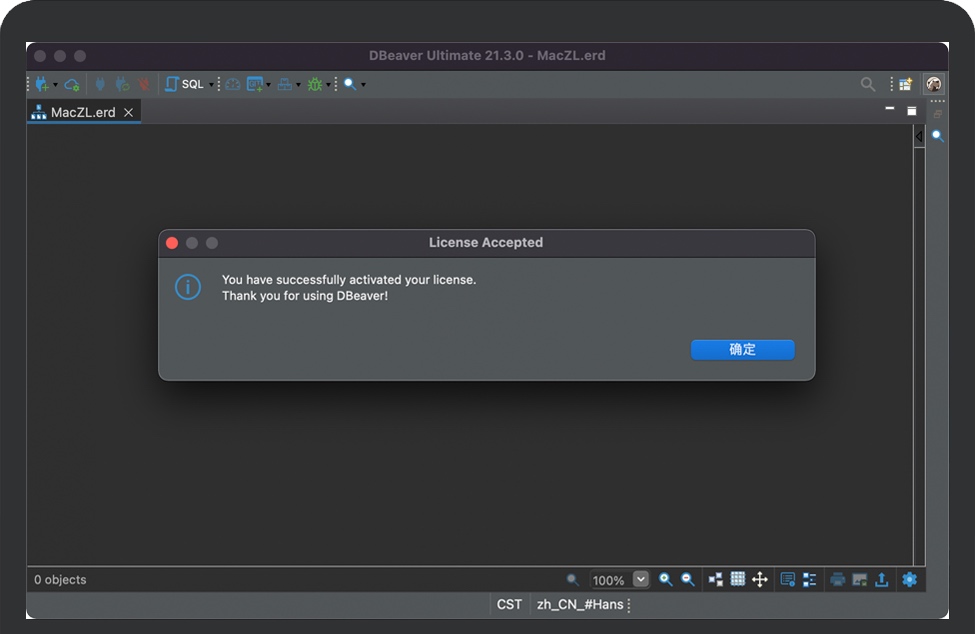Expand dropdown next to toolbar search magnifier
Screen dimensions: 975x634
pyautogui.click(x=364, y=85)
